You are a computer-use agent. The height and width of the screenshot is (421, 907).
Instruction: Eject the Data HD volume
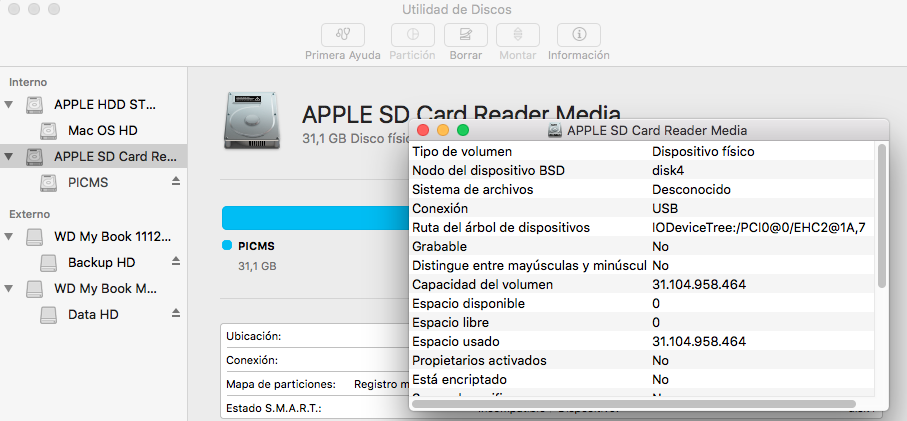[176, 314]
